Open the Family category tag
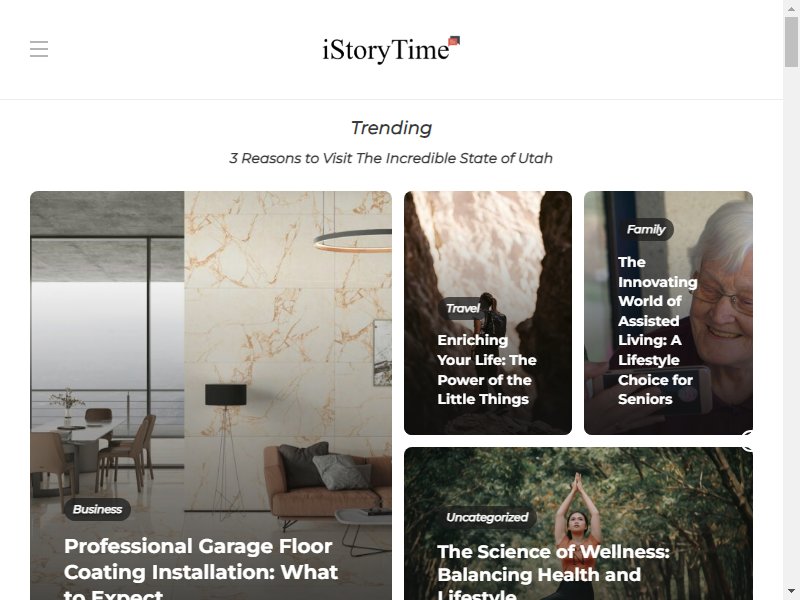 point(645,230)
